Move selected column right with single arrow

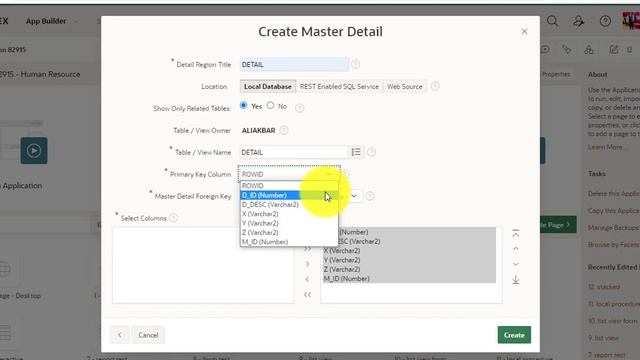click(x=307, y=264)
